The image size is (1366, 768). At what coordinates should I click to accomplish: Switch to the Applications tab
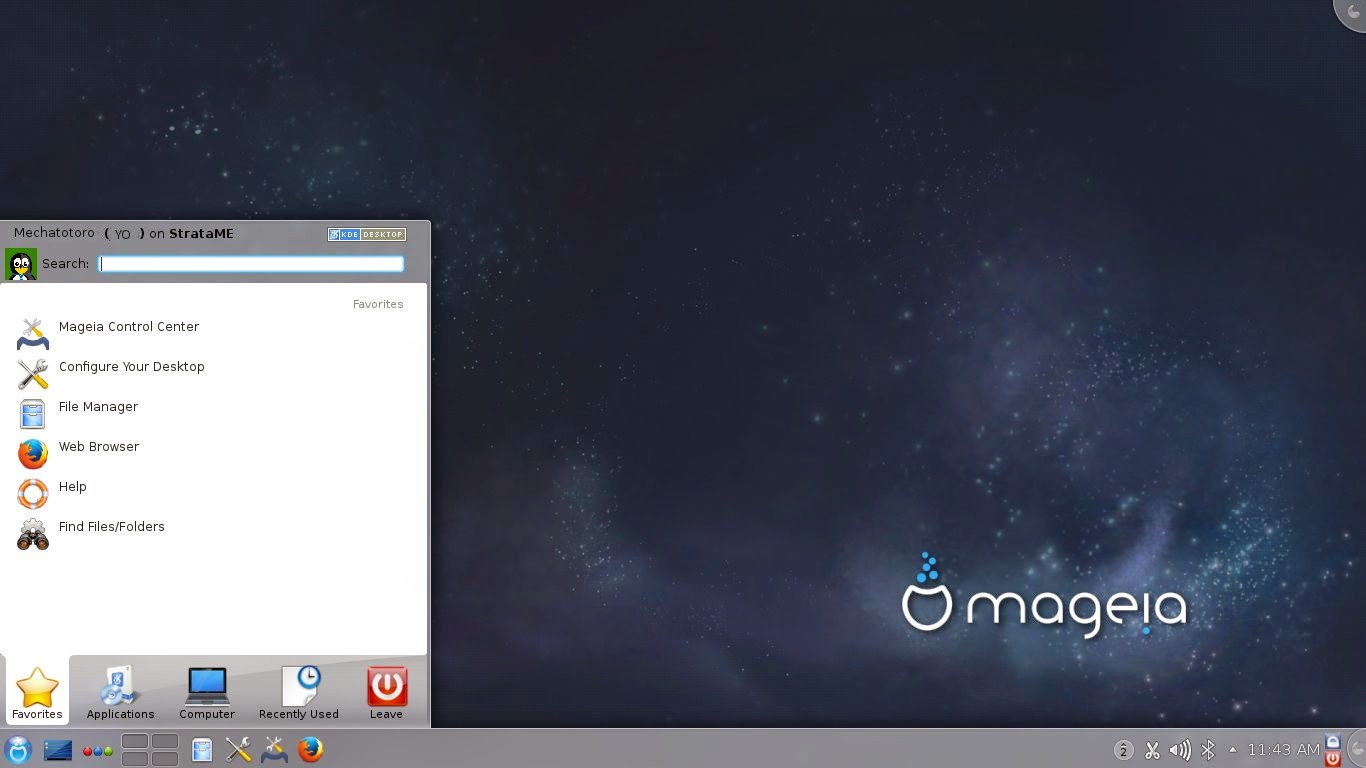point(120,692)
